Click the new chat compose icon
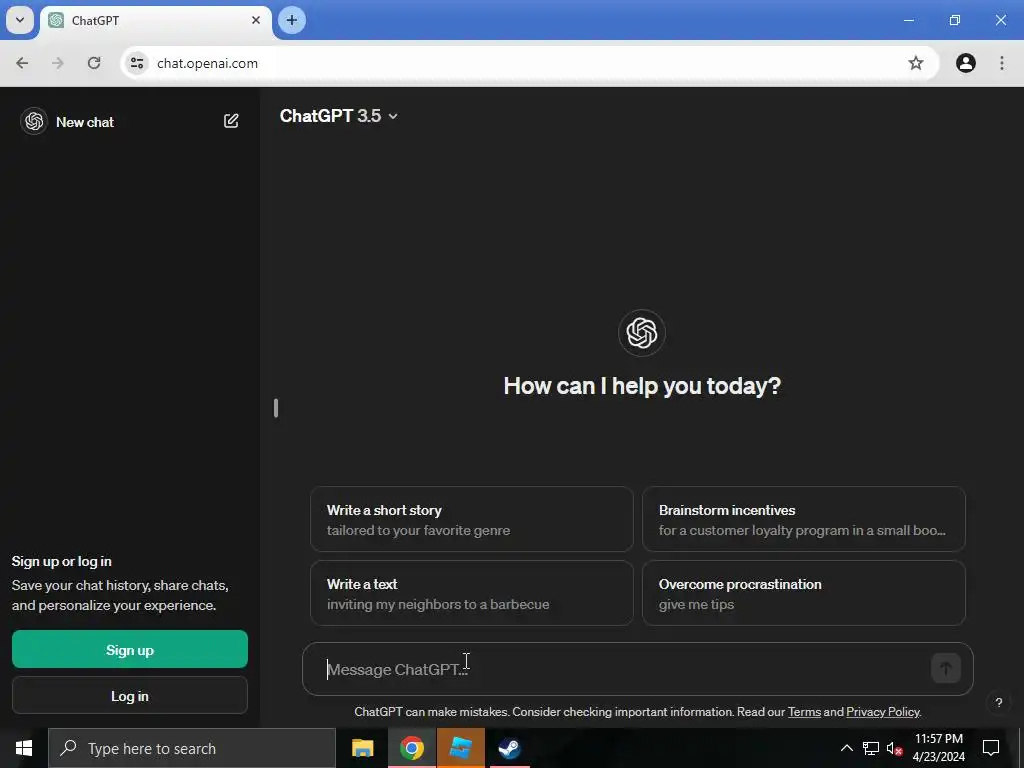The width and height of the screenshot is (1024, 768). (231, 121)
